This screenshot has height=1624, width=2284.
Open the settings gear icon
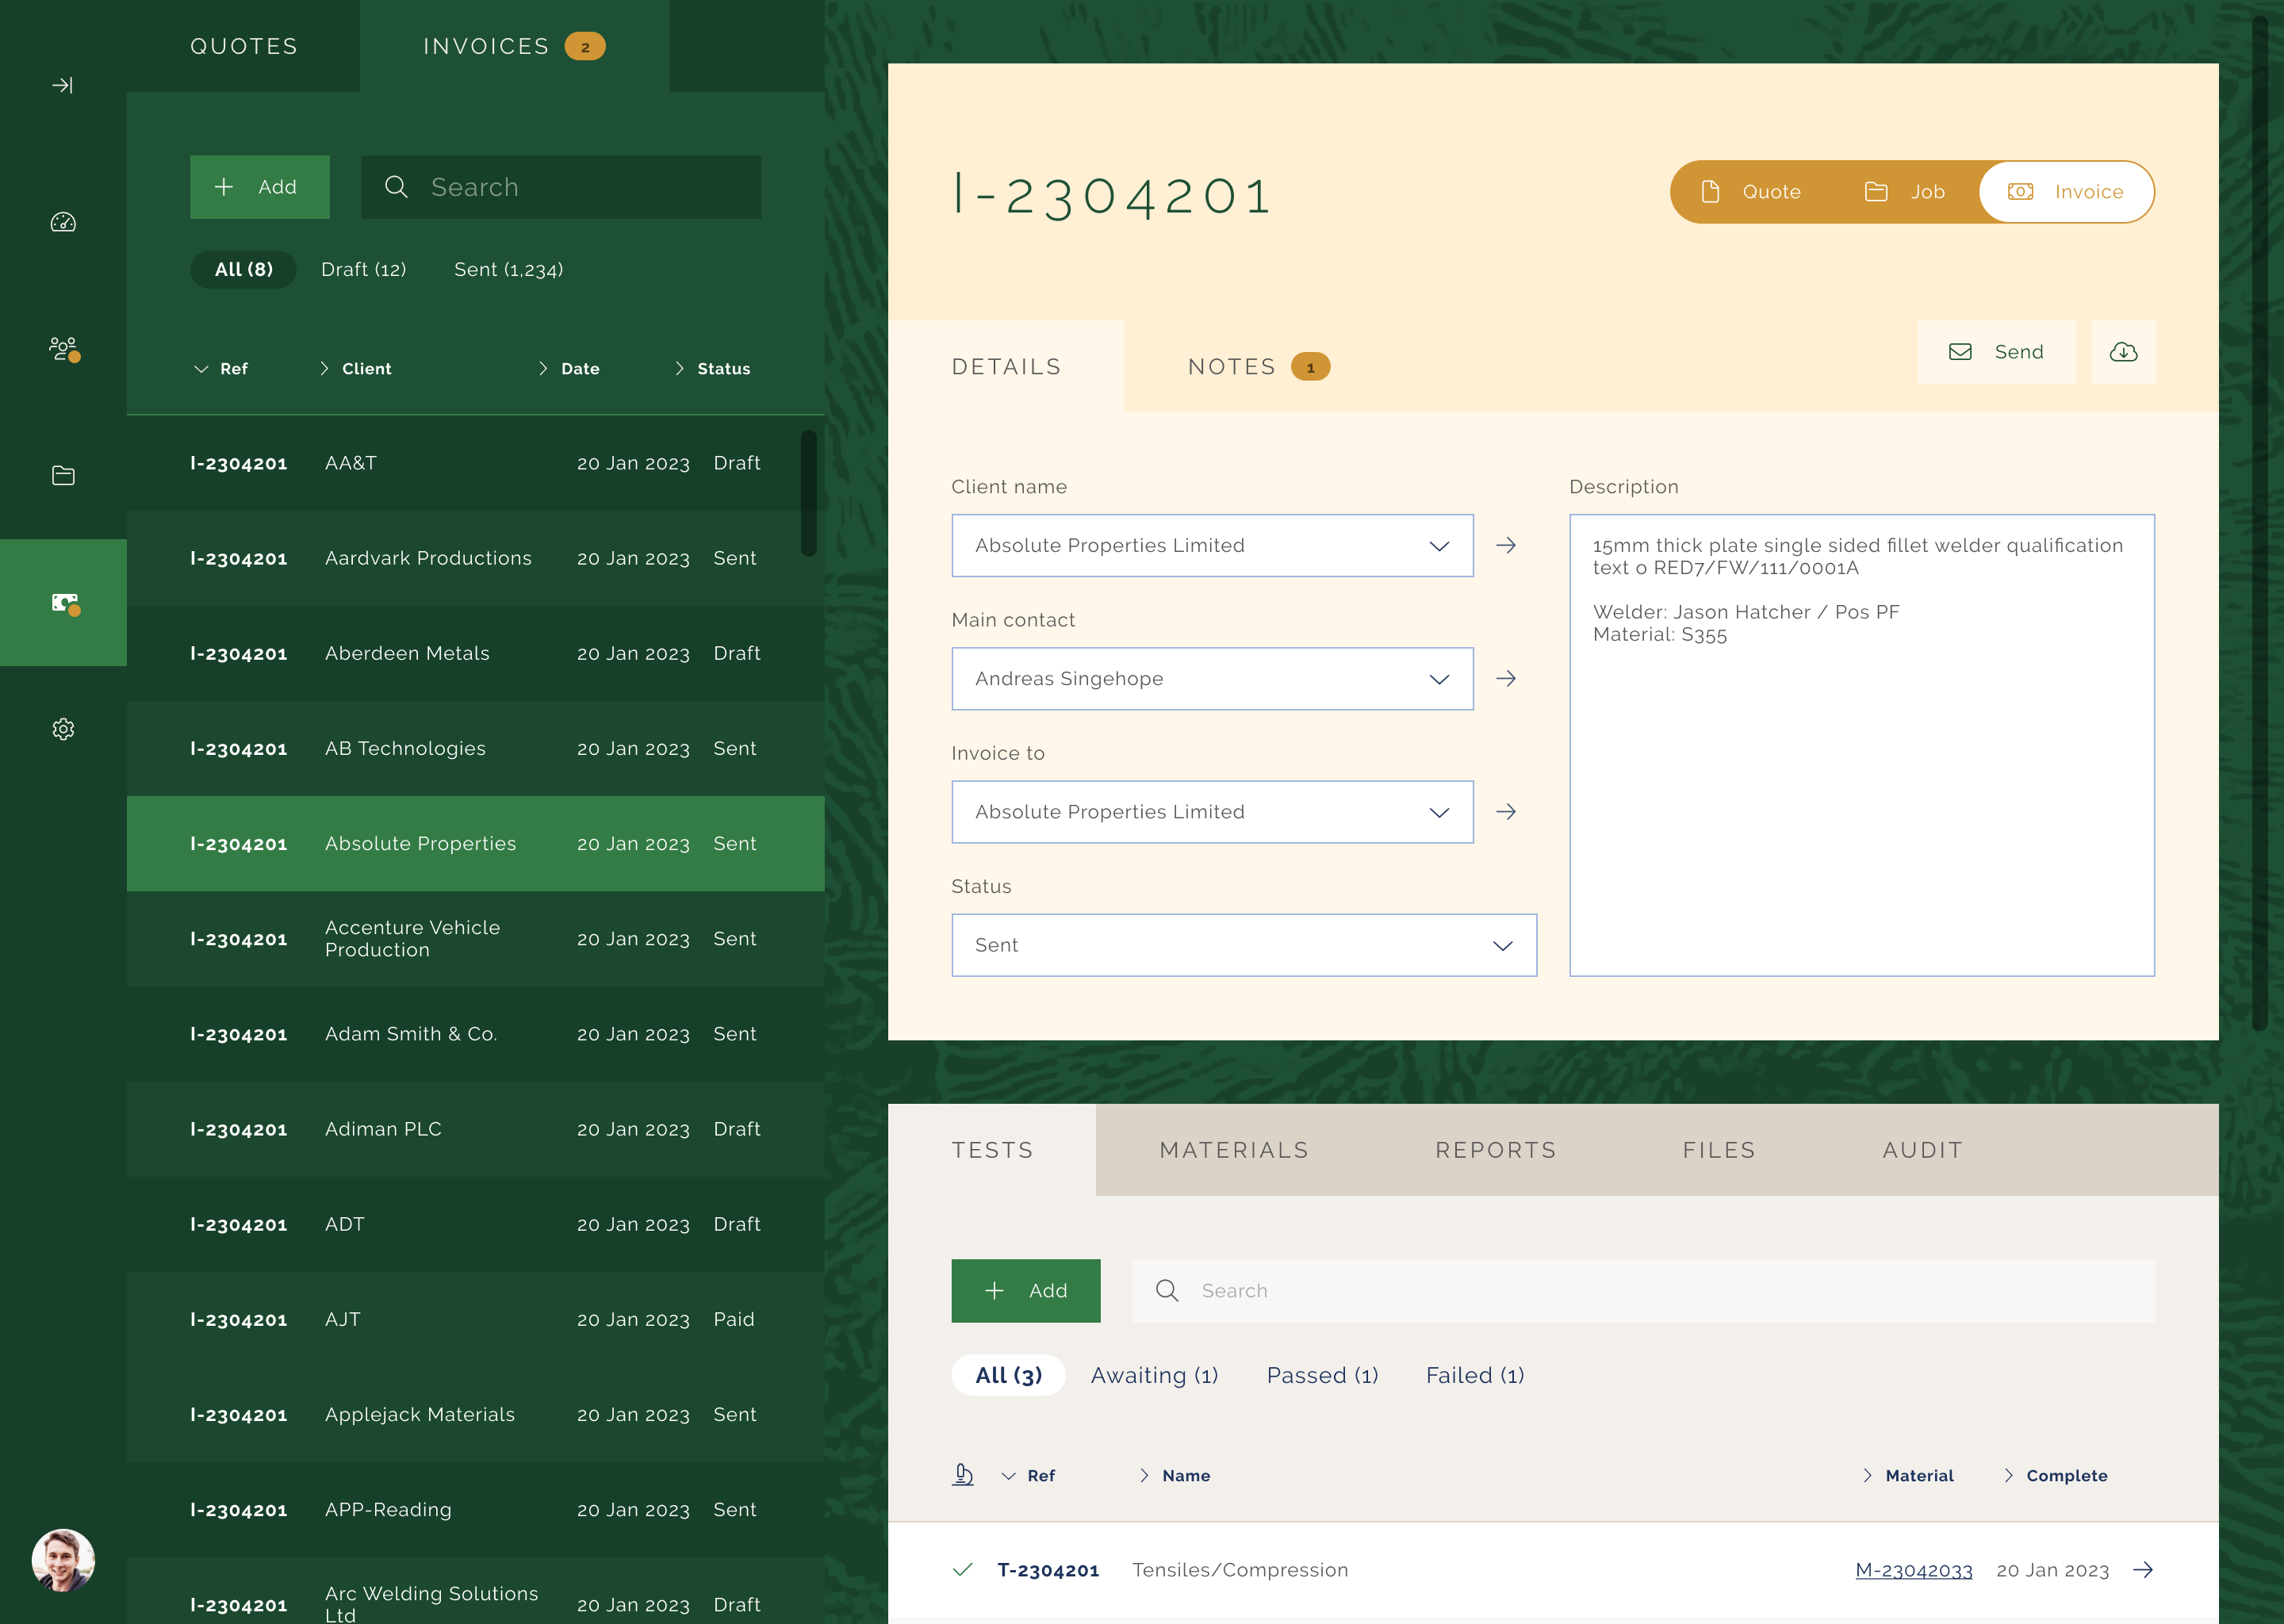click(x=63, y=729)
